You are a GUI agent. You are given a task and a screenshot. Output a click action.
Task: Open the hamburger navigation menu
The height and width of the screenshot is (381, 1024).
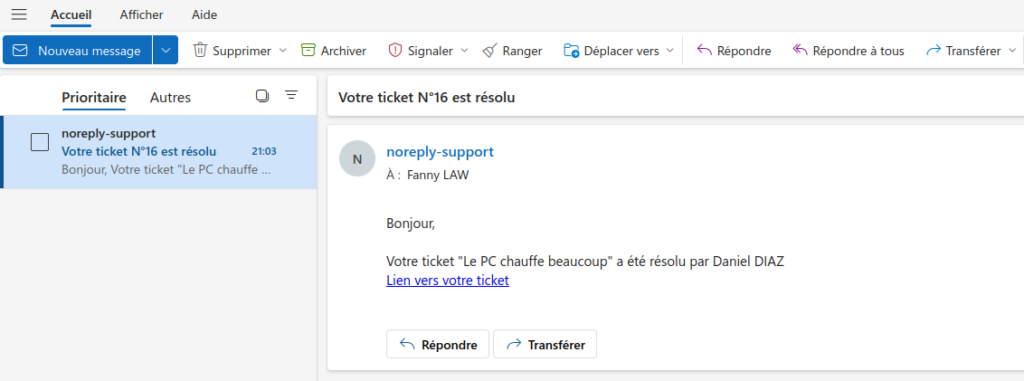pos(19,14)
